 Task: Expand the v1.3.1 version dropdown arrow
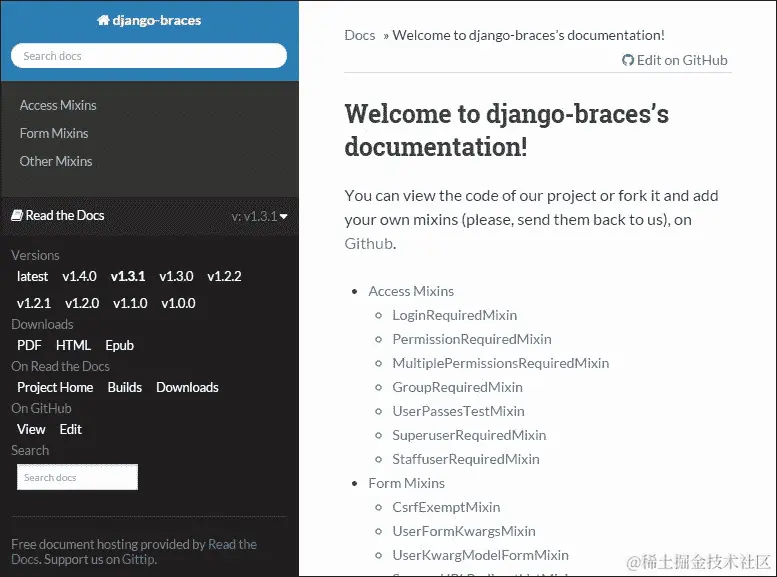[x=283, y=217]
